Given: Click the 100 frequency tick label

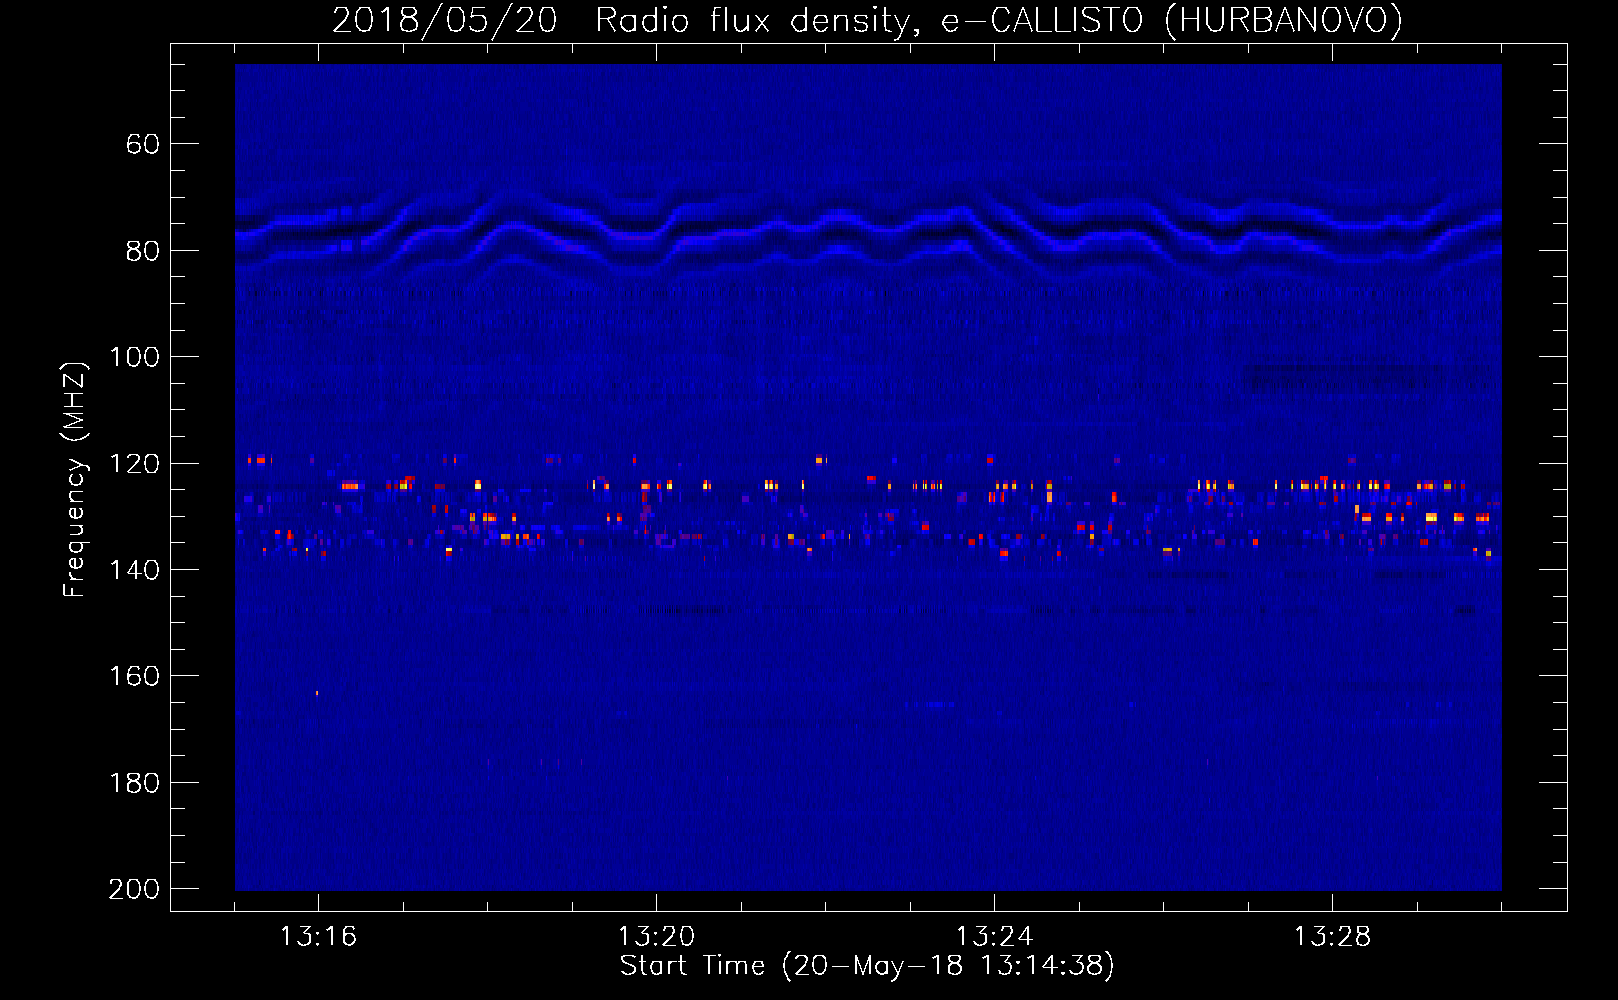Looking at the screenshot, I should [134, 357].
